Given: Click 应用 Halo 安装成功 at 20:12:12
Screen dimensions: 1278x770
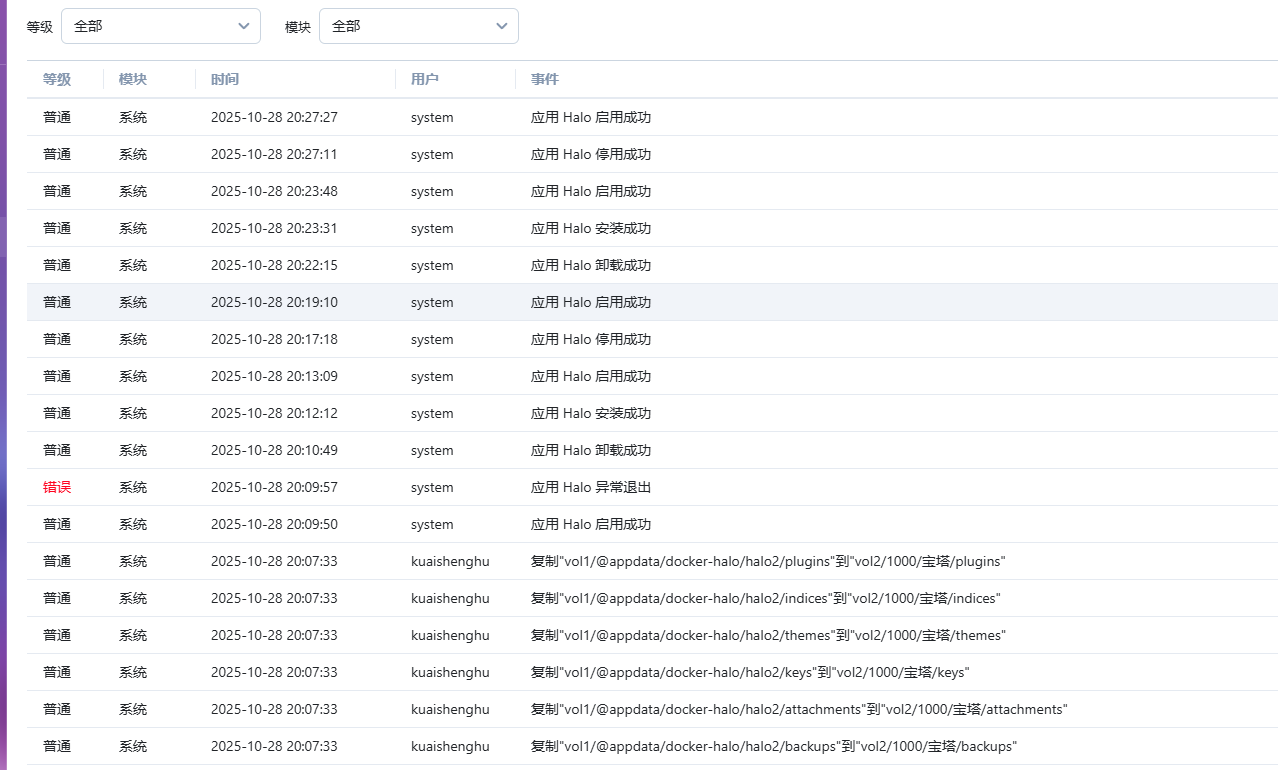Looking at the screenshot, I should click(x=591, y=413).
